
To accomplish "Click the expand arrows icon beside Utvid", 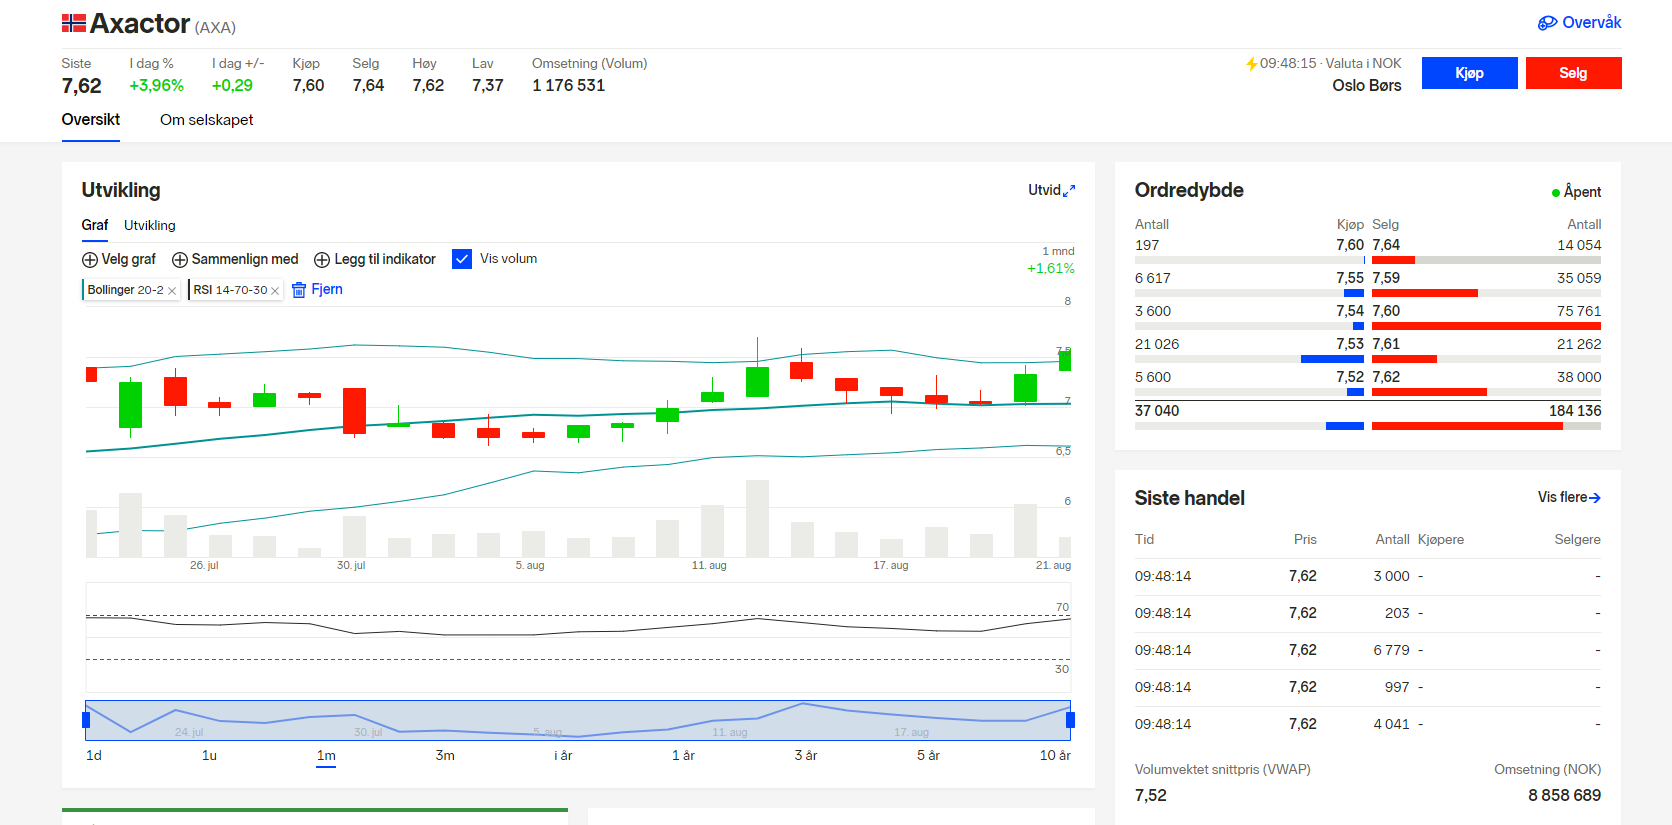I will tap(1069, 190).
